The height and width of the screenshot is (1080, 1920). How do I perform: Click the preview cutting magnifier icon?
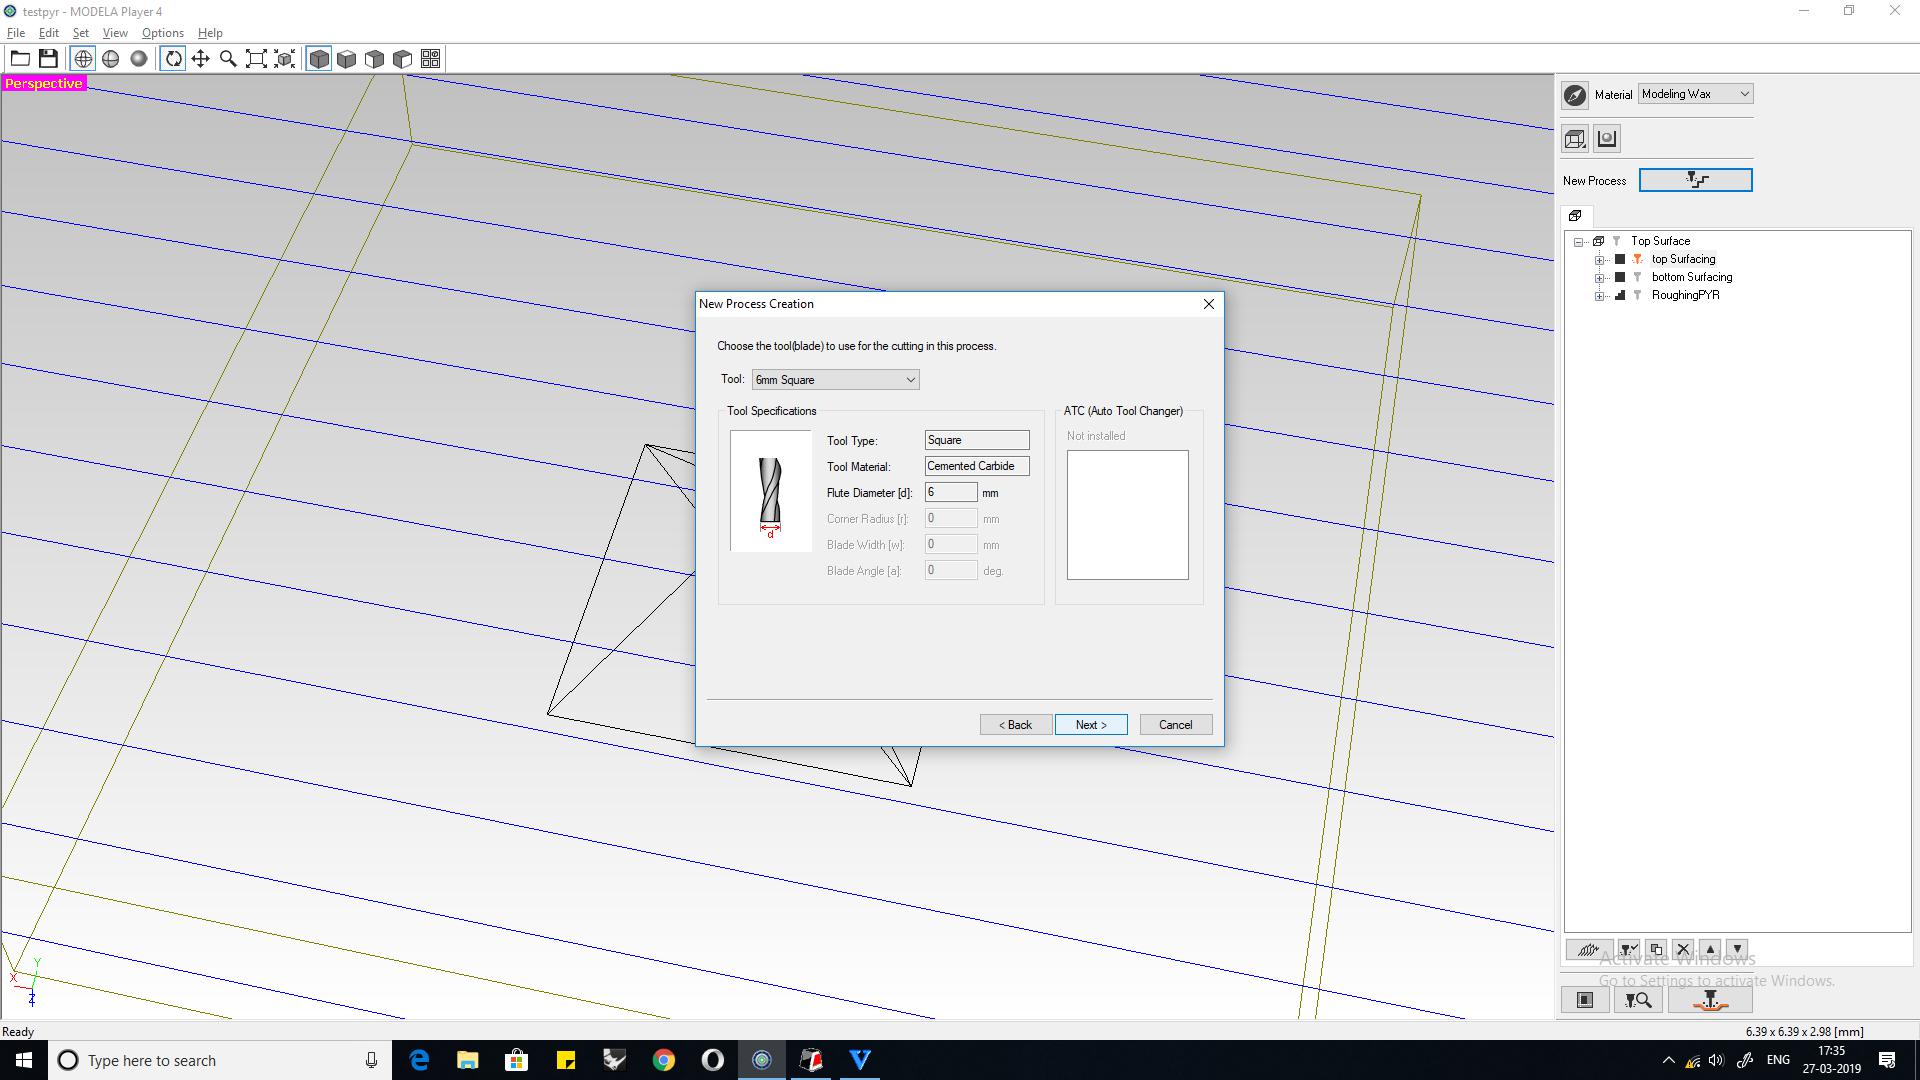click(x=1638, y=1000)
